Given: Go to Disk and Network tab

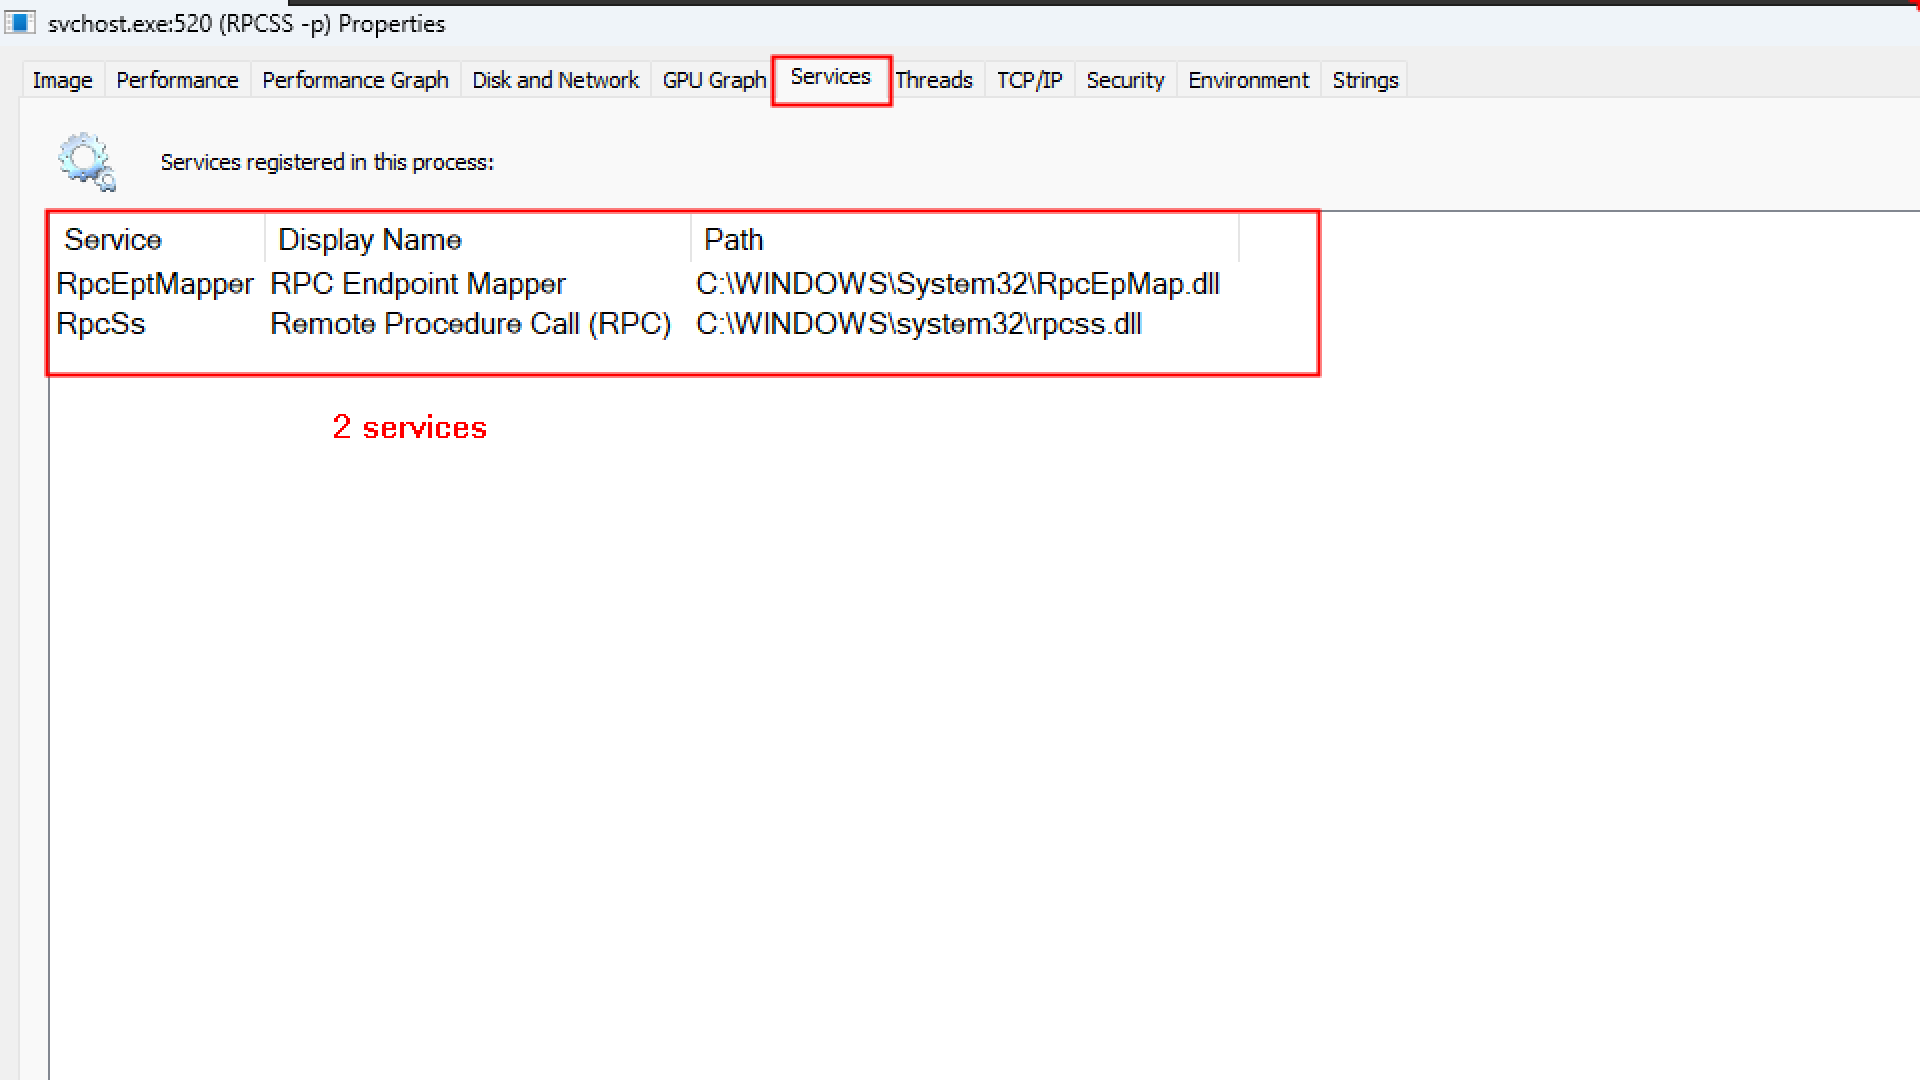Looking at the screenshot, I should 555,80.
